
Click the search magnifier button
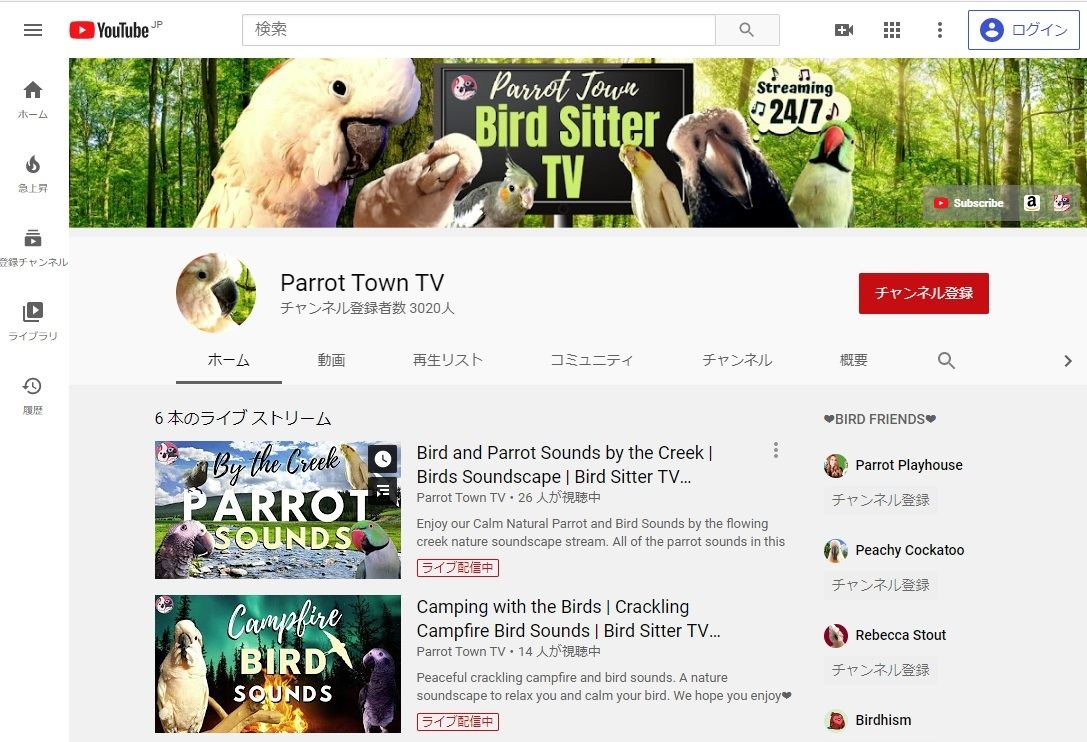[x=747, y=30]
